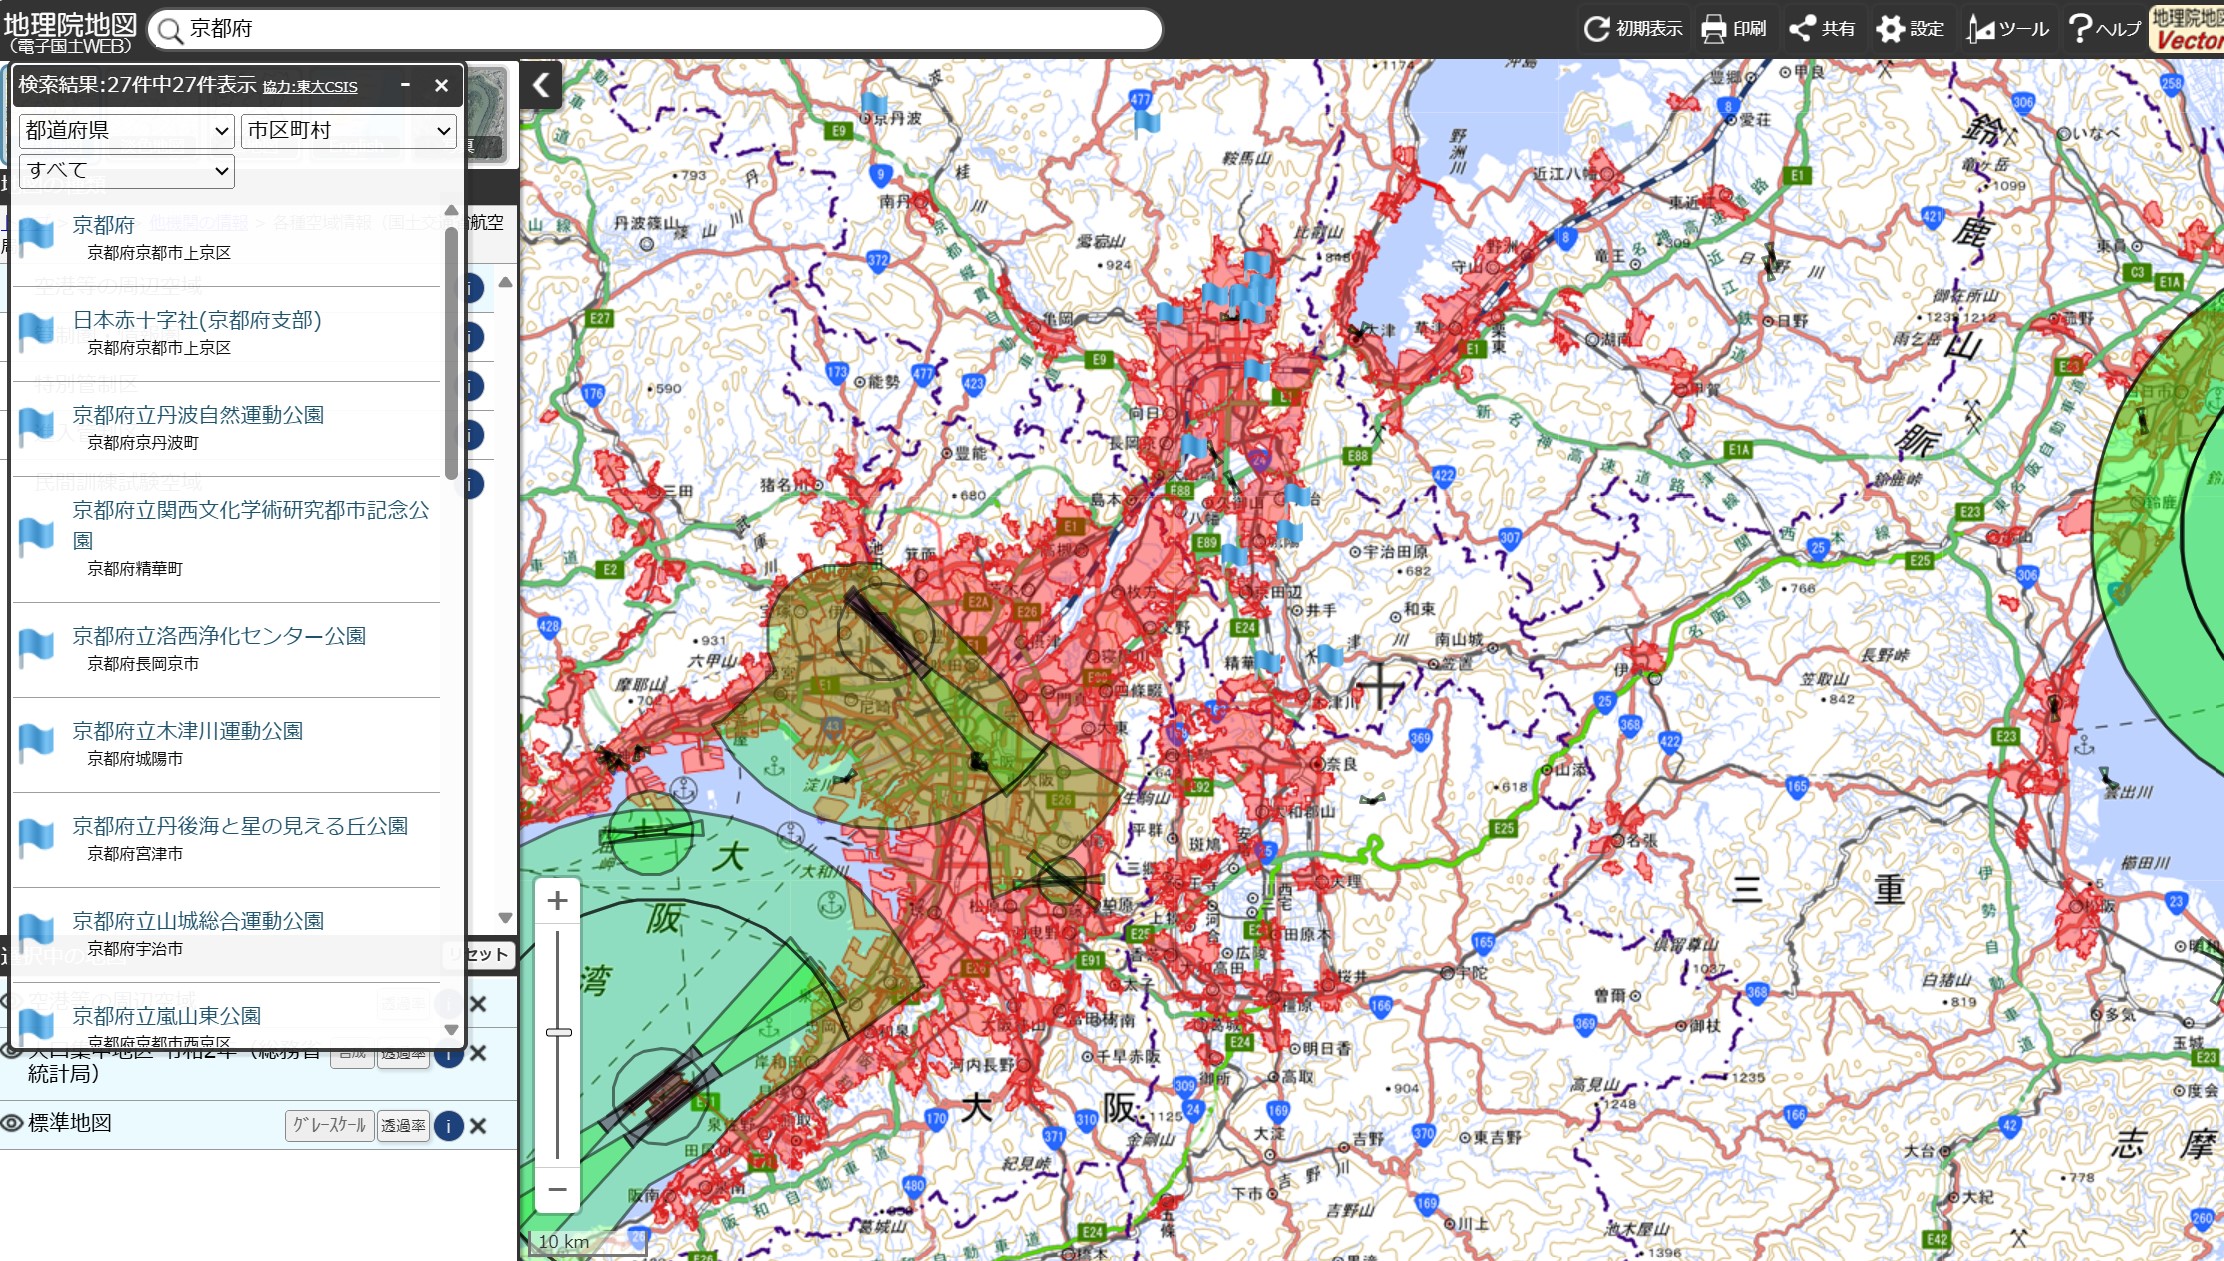Open the ツール tools panel
This screenshot has width=2224, height=1261.
coord(1980,29)
